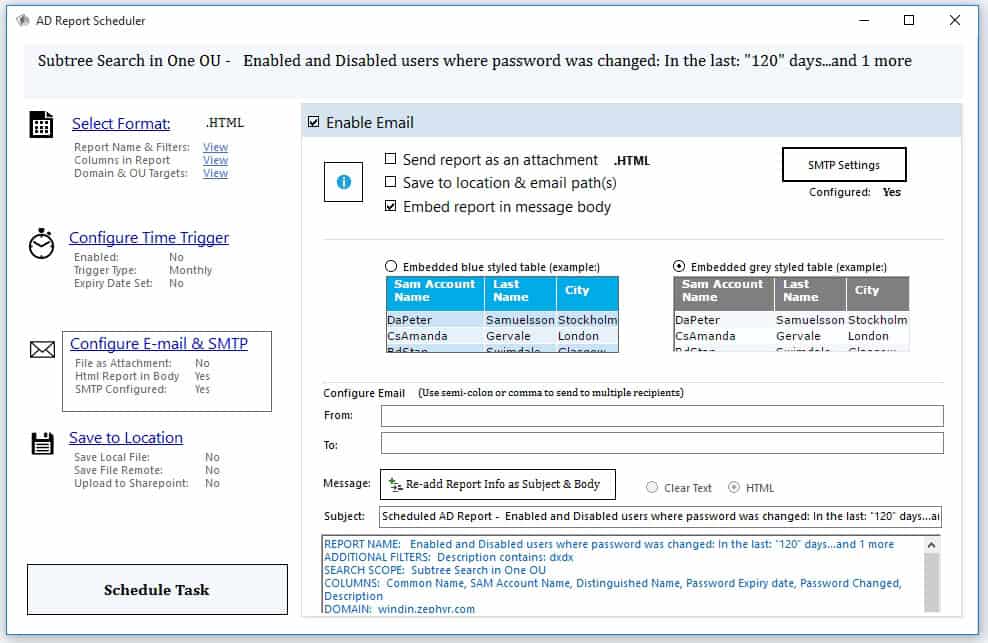Choose Clear Text message format
Viewport: 988px width, 643px height.
[x=652, y=487]
